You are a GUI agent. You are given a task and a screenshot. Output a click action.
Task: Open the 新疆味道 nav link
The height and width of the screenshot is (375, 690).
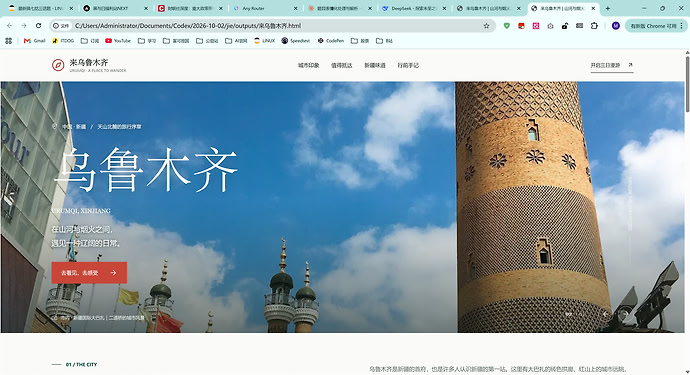click(x=375, y=65)
